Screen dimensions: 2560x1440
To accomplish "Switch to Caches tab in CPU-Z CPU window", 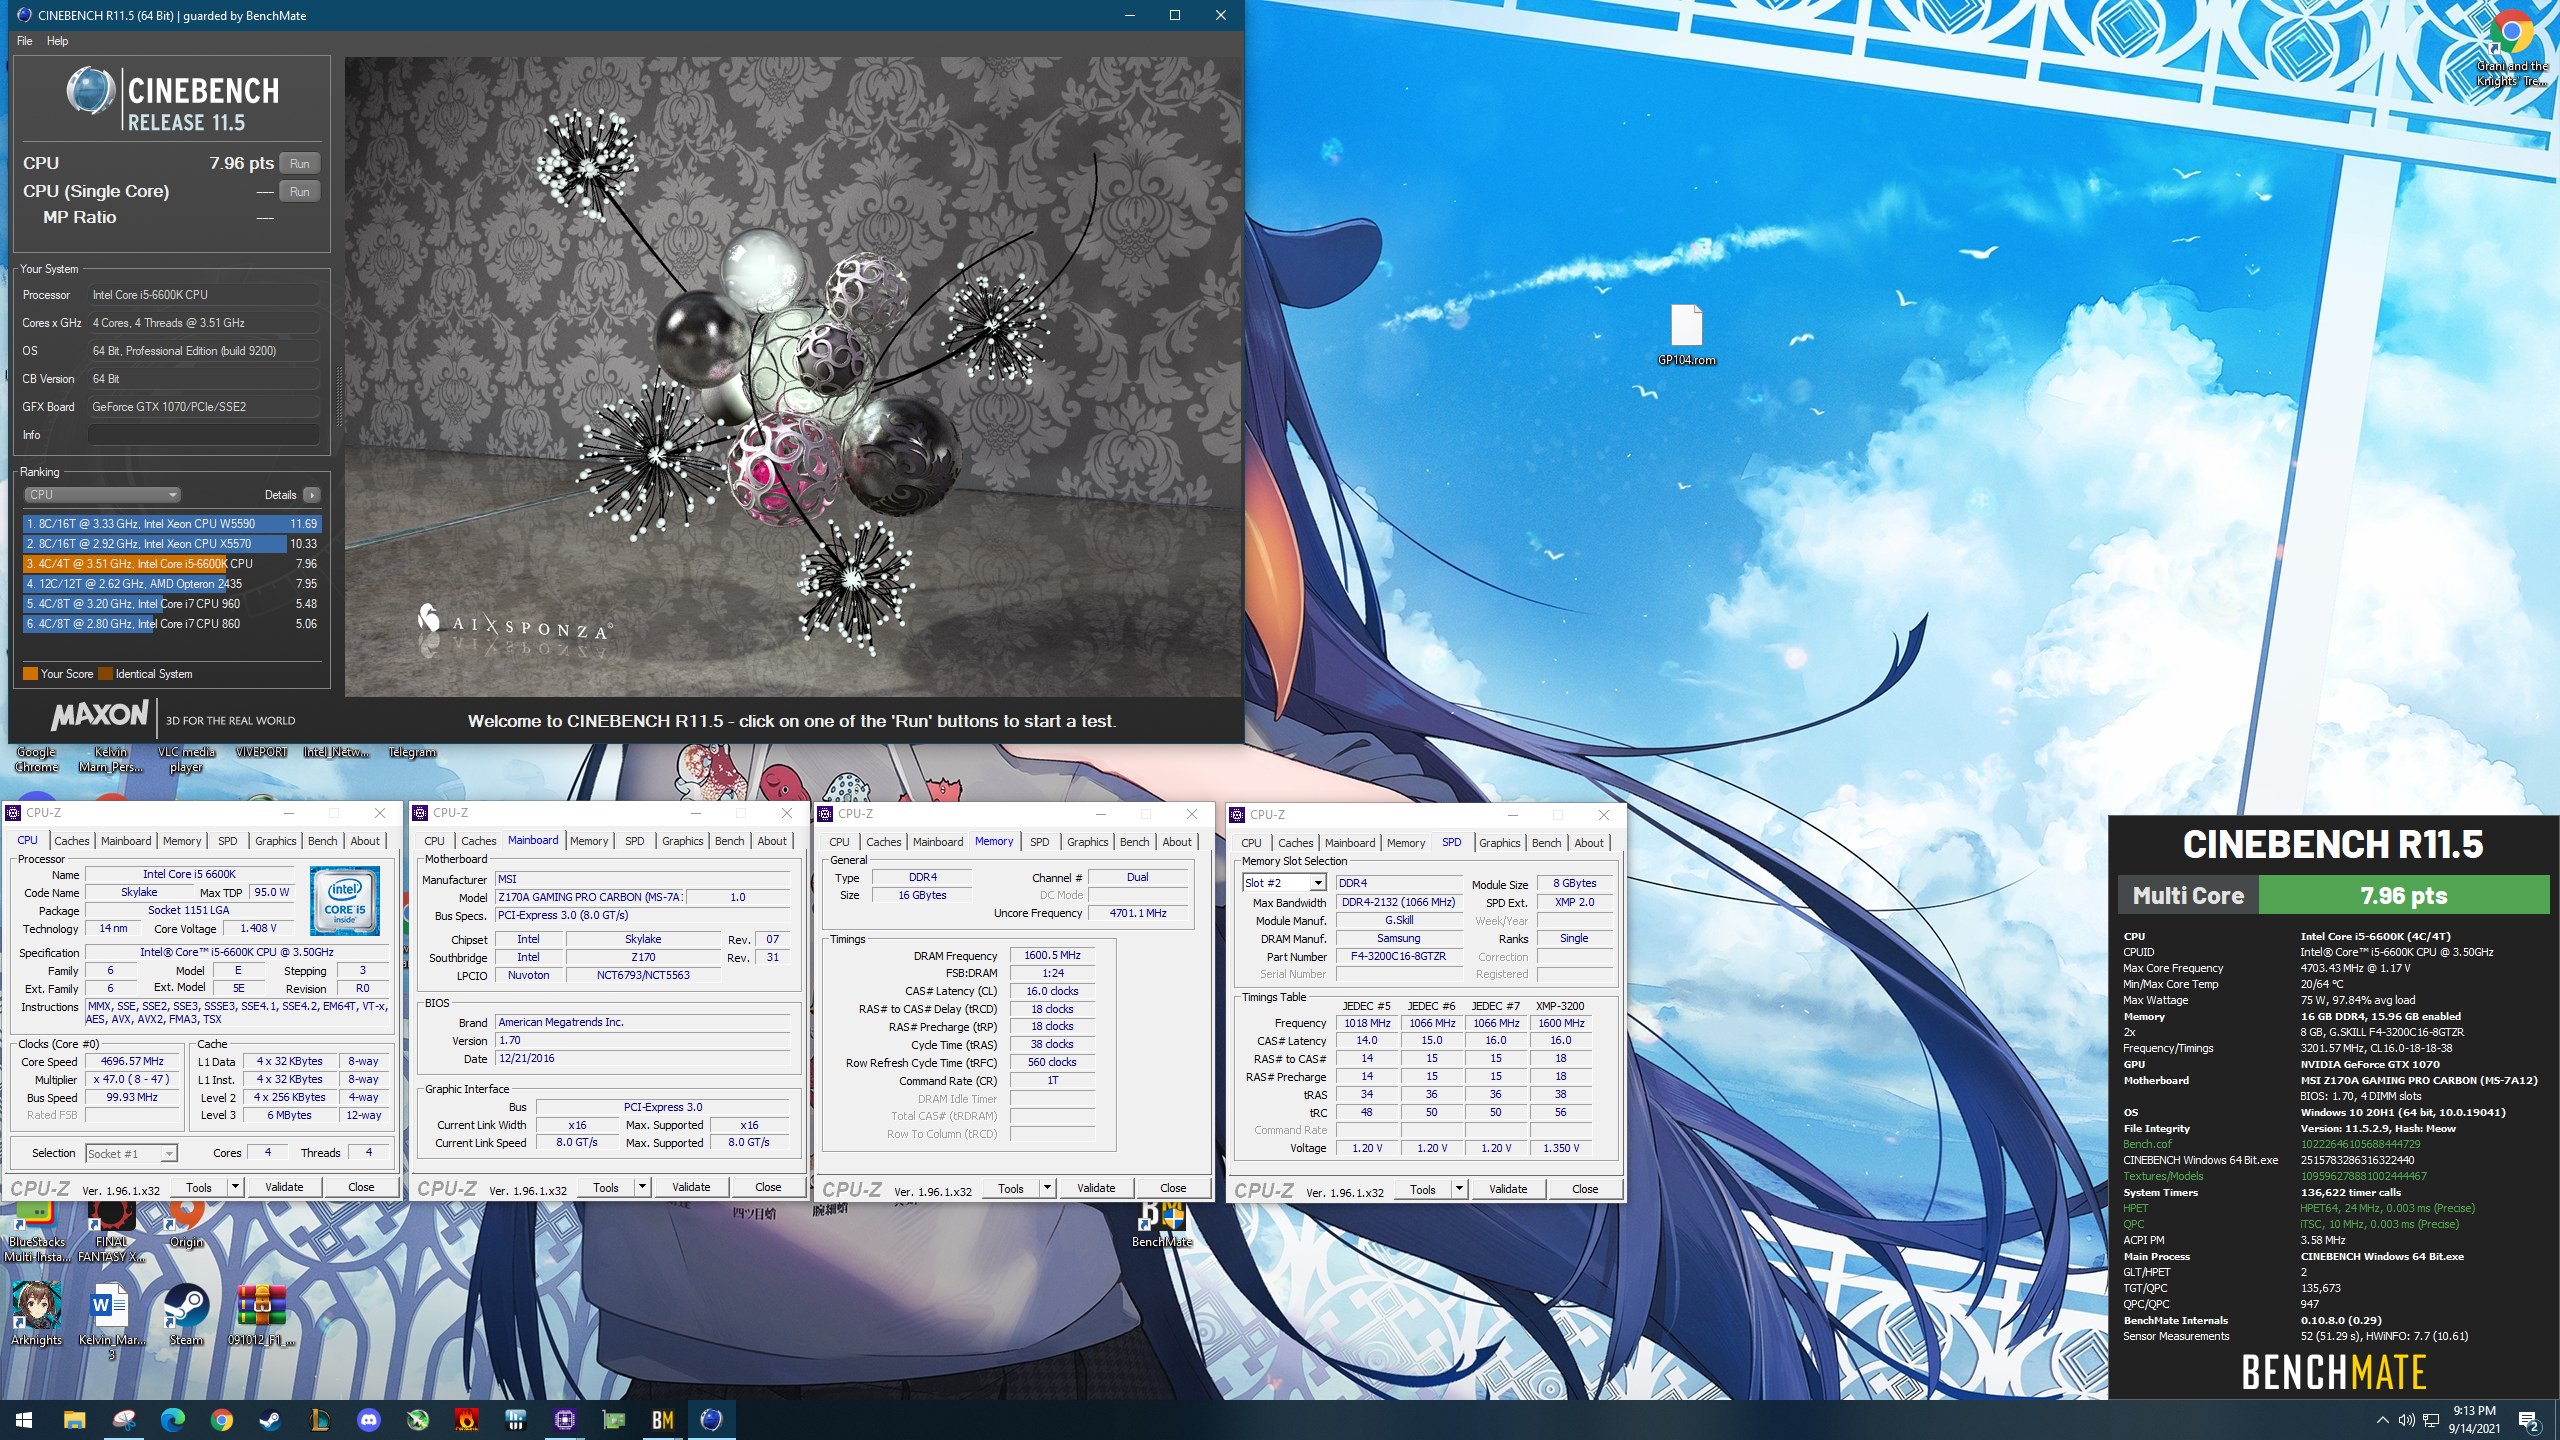I will point(72,841).
